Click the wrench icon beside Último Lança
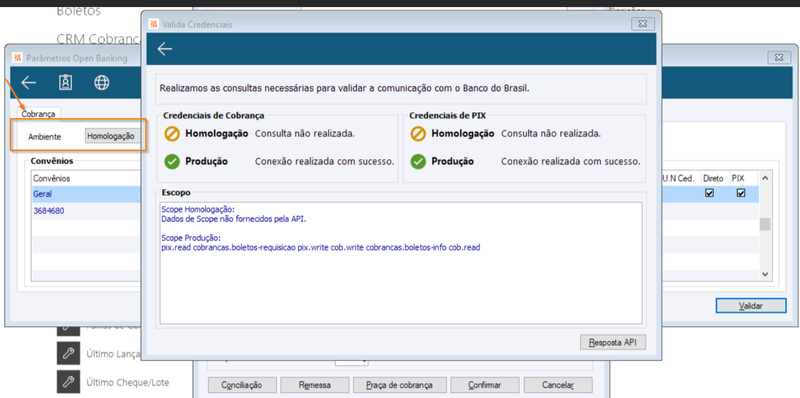 coord(68,353)
